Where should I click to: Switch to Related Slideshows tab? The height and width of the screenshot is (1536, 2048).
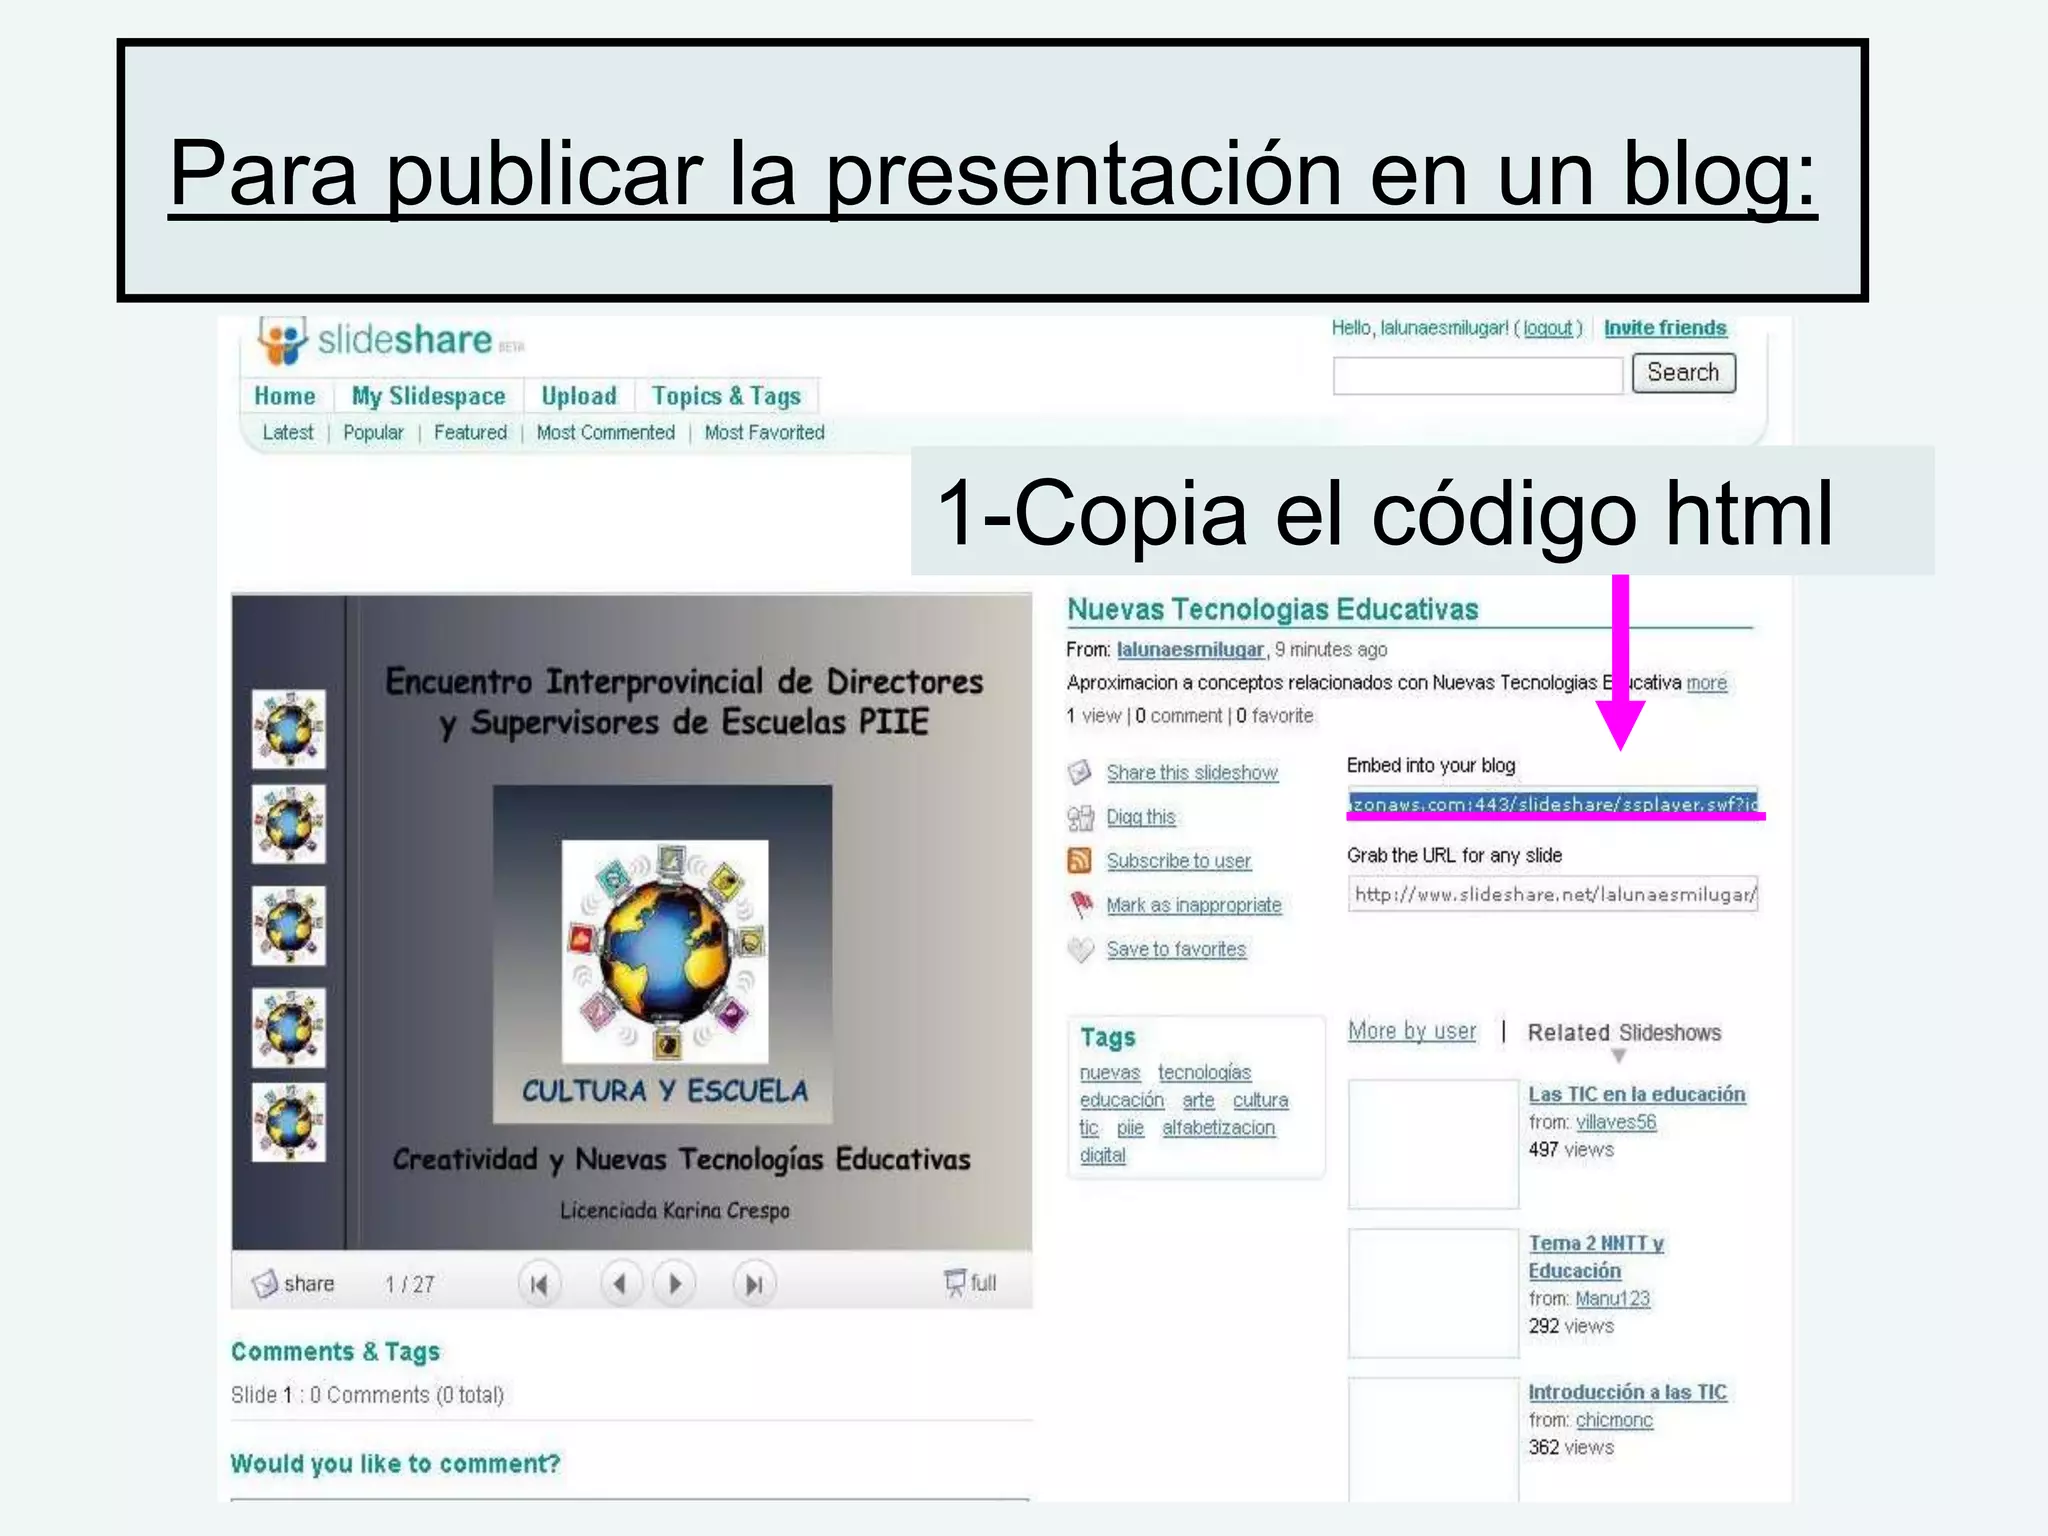click(1624, 1033)
